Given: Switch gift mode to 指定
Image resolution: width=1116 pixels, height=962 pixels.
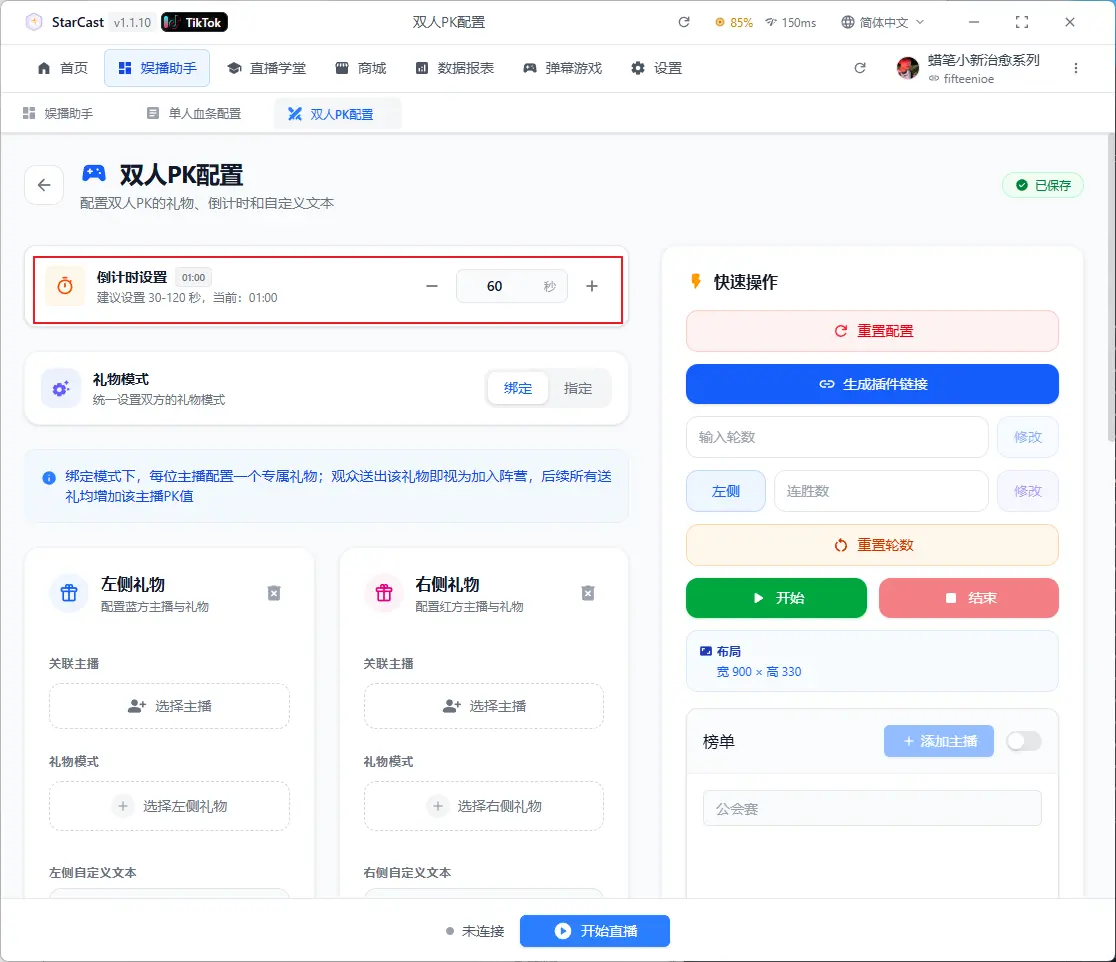Looking at the screenshot, I should (x=578, y=388).
